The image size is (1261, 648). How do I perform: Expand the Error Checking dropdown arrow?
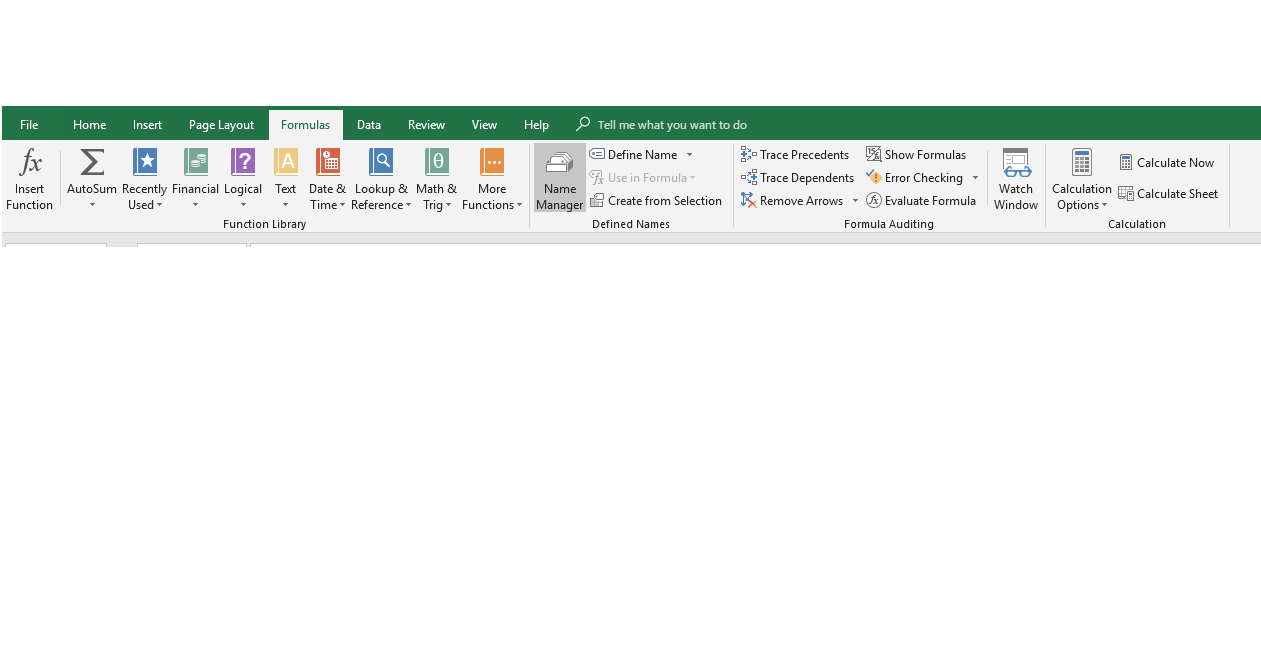click(975, 177)
